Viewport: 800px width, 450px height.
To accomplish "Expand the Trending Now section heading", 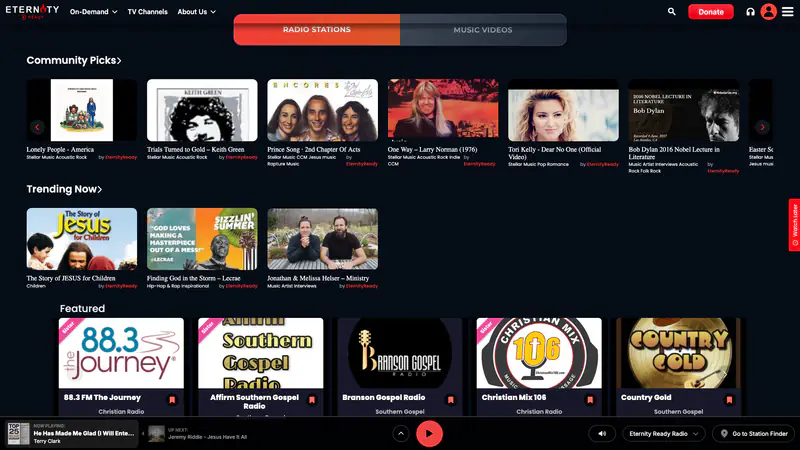I will [64, 189].
